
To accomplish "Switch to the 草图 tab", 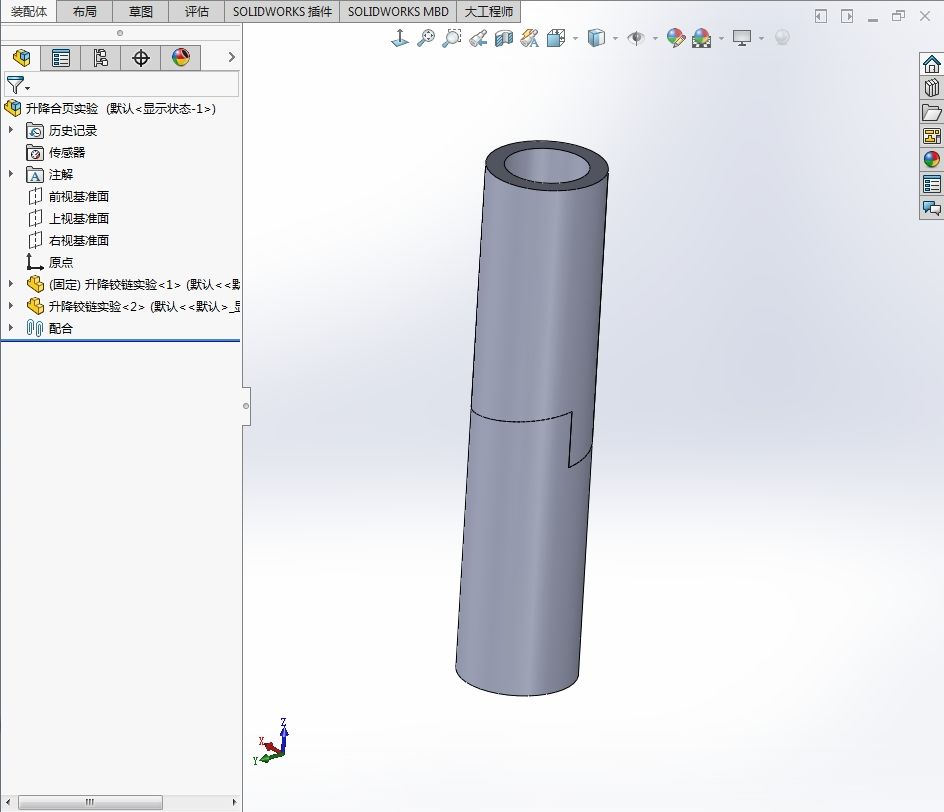I will [x=141, y=12].
